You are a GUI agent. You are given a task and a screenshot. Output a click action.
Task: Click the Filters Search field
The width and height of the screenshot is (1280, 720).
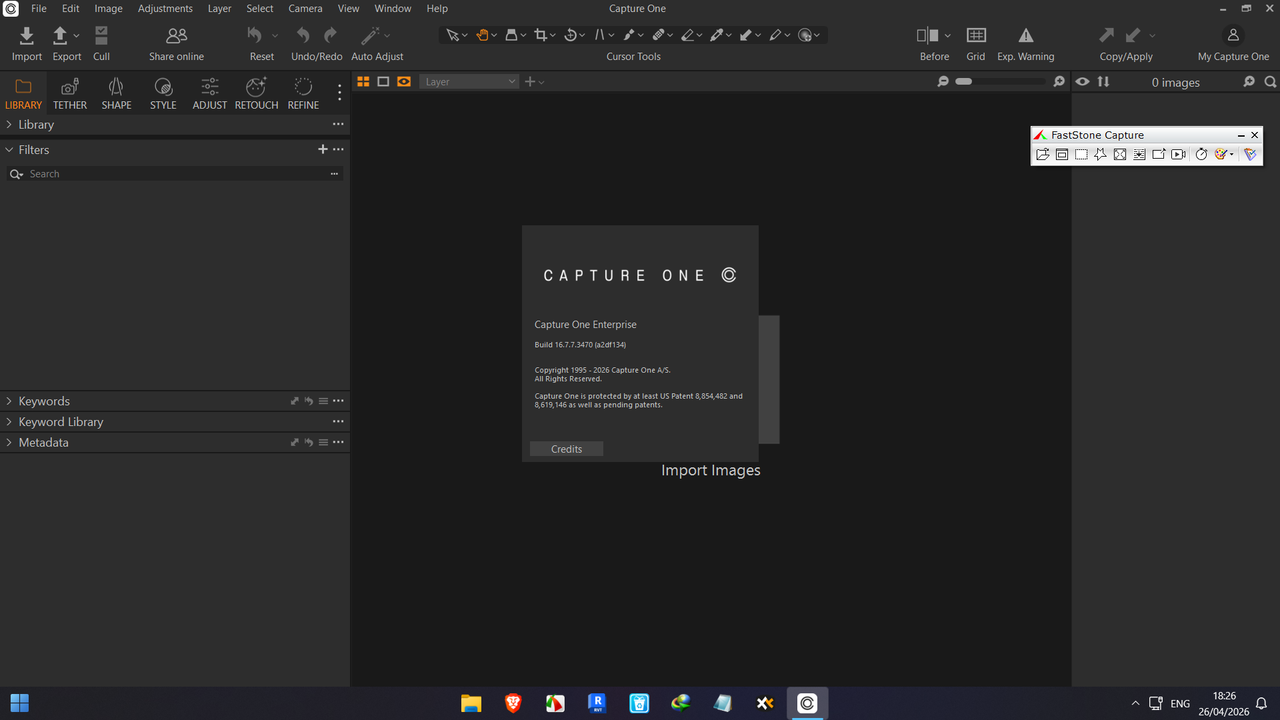click(x=175, y=174)
